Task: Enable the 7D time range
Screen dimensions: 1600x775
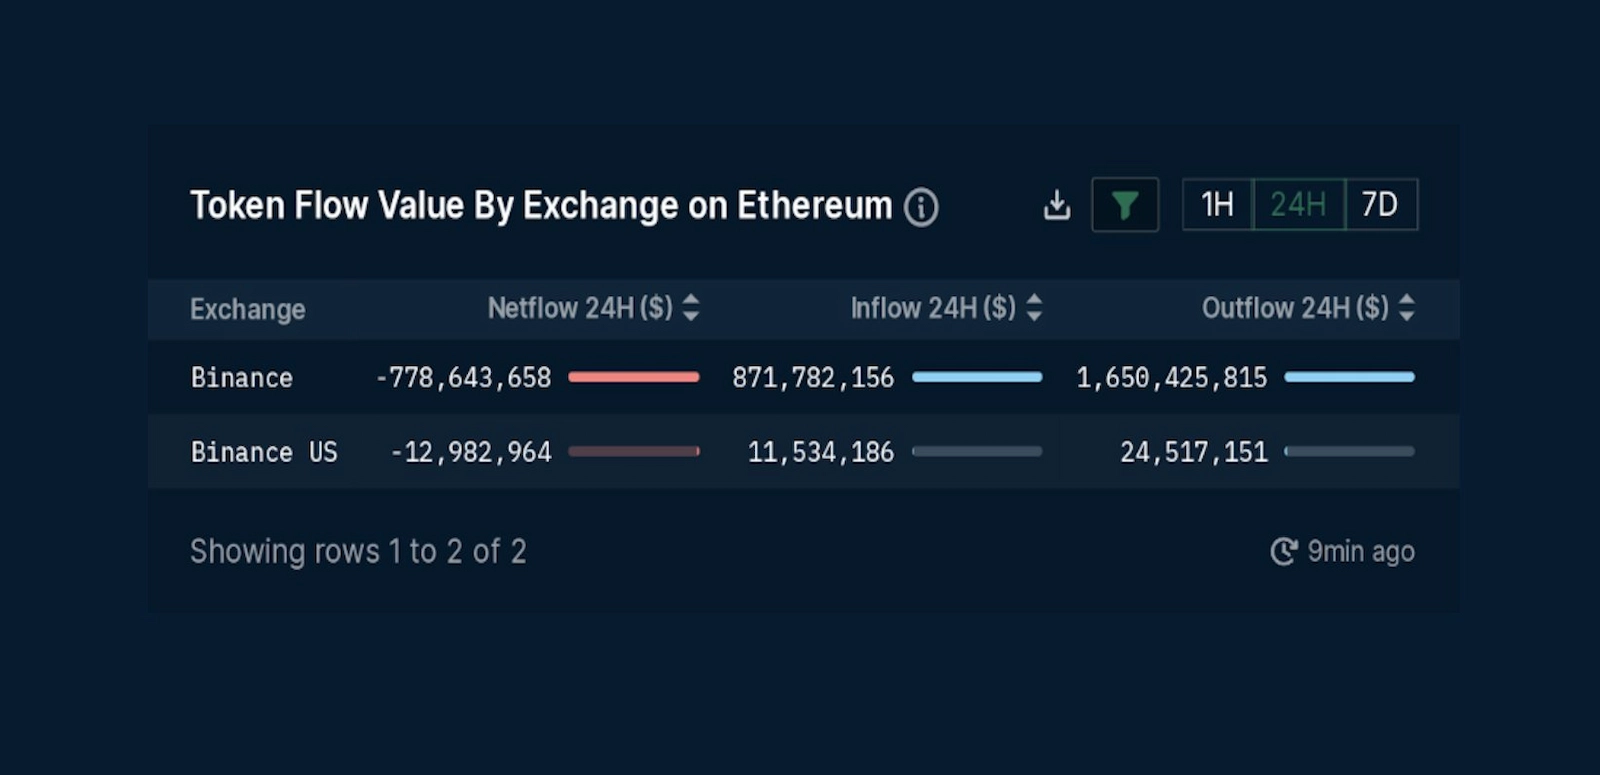Action: click(x=1383, y=203)
